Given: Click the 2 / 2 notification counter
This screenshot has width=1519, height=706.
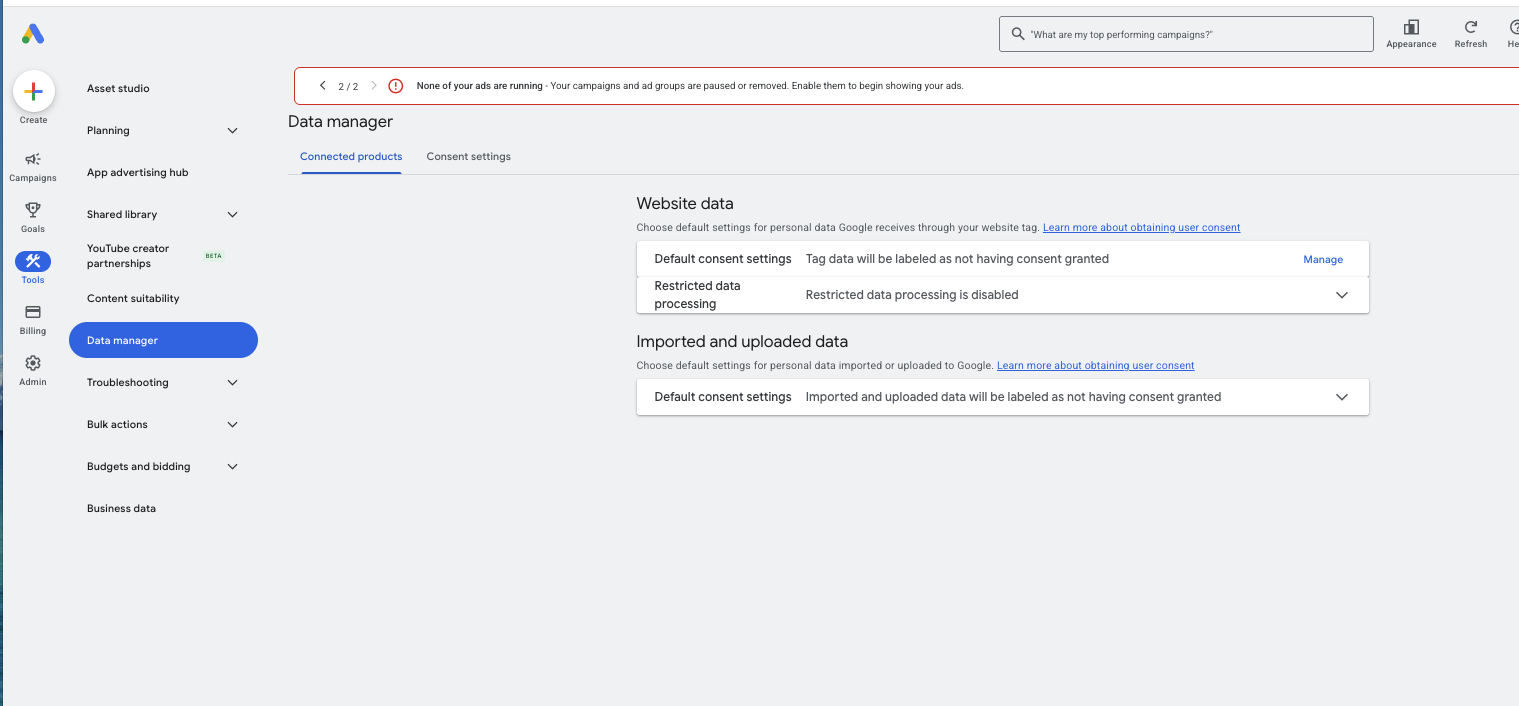Looking at the screenshot, I should click(348, 87).
